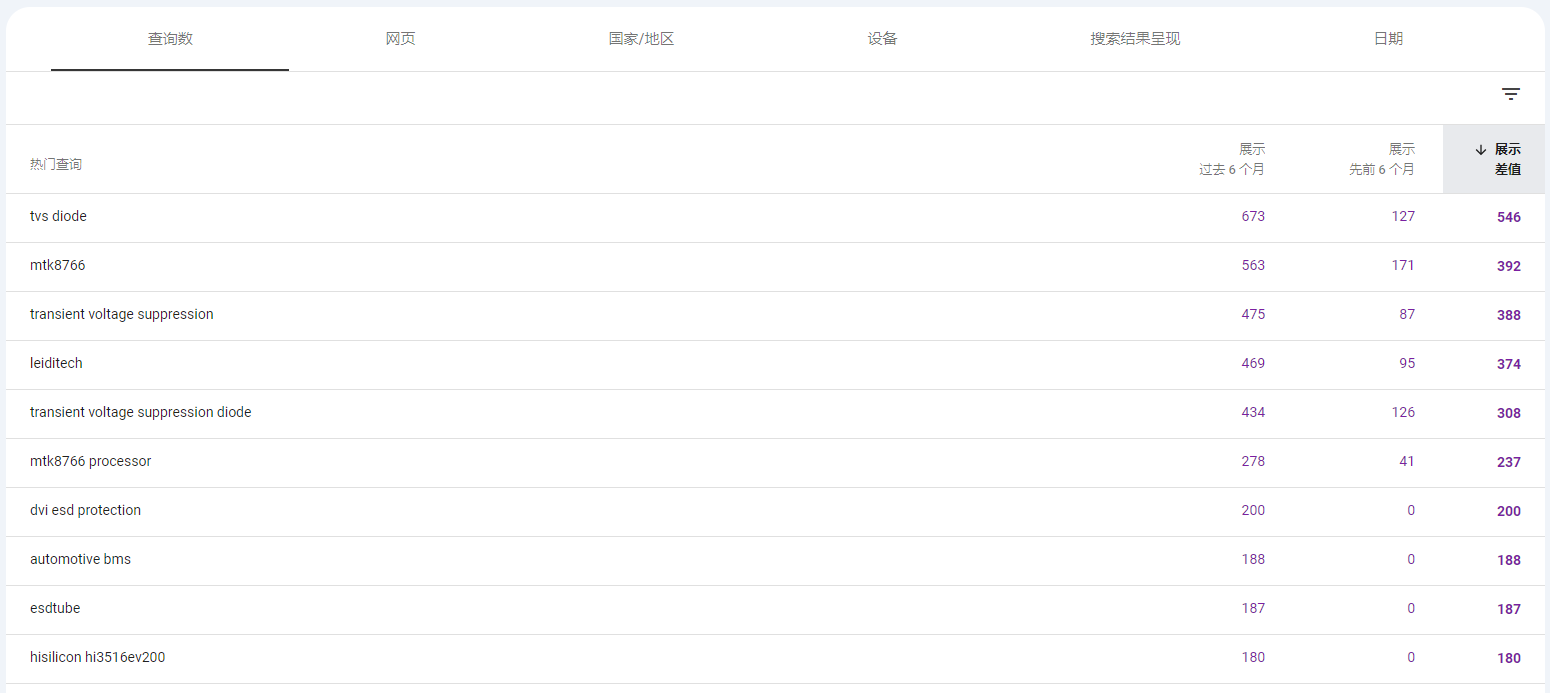Image resolution: width=1550 pixels, height=693 pixels.
Task: Click the 392 difference value
Action: coord(1509,266)
